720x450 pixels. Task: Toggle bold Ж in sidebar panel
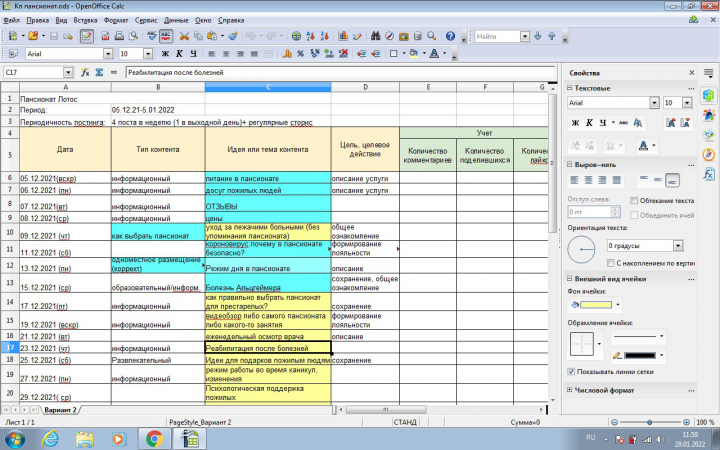point(575,123)
